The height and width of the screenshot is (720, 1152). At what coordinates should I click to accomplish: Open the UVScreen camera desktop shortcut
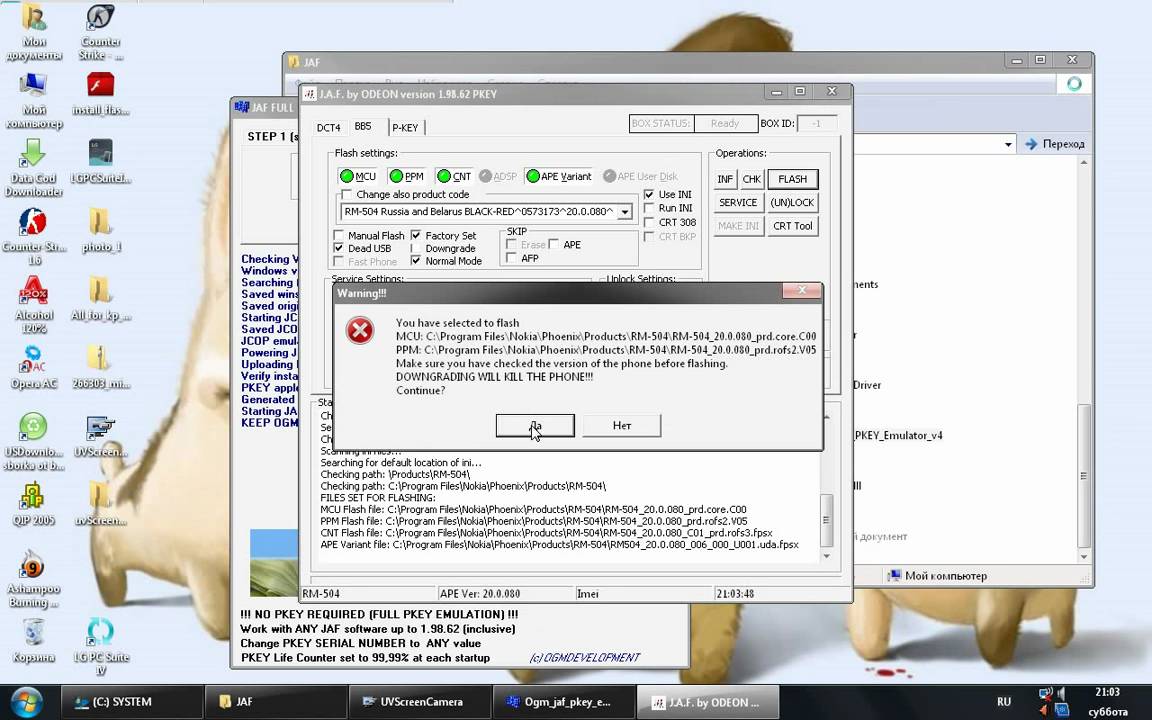(x=101, y=436)
